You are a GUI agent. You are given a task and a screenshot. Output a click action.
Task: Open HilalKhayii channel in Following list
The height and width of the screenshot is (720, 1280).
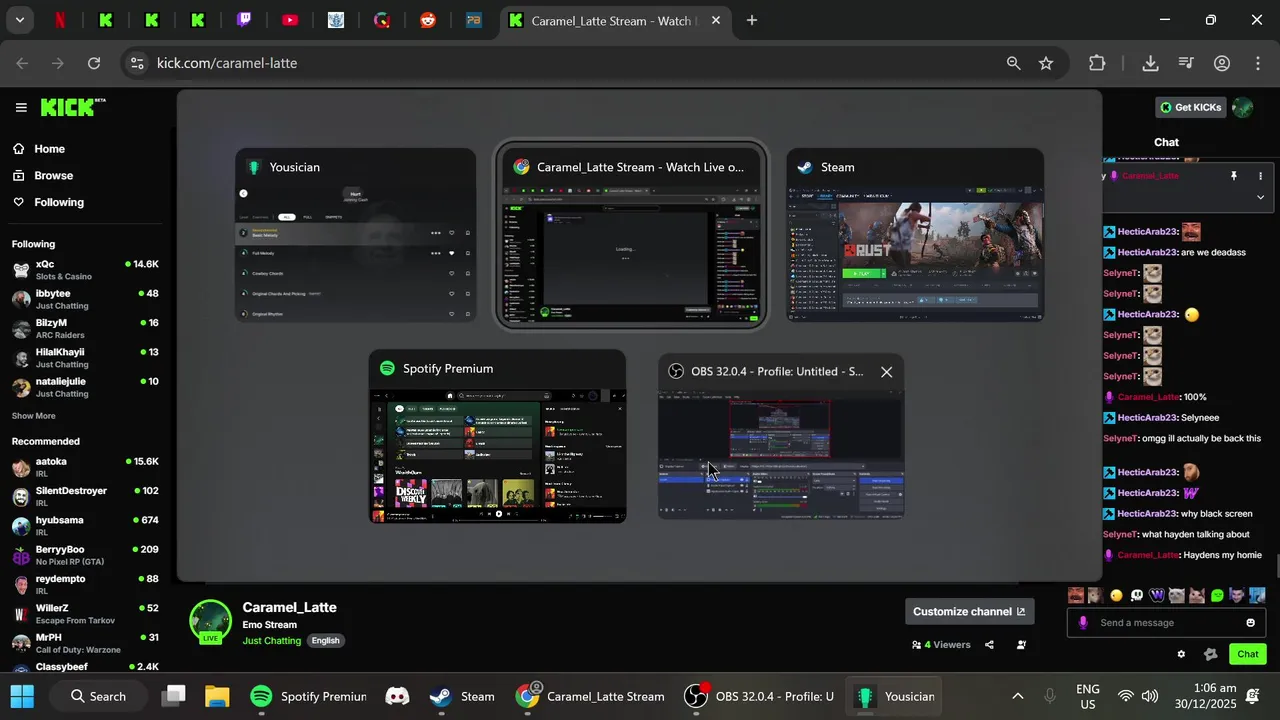coord(85,358)
